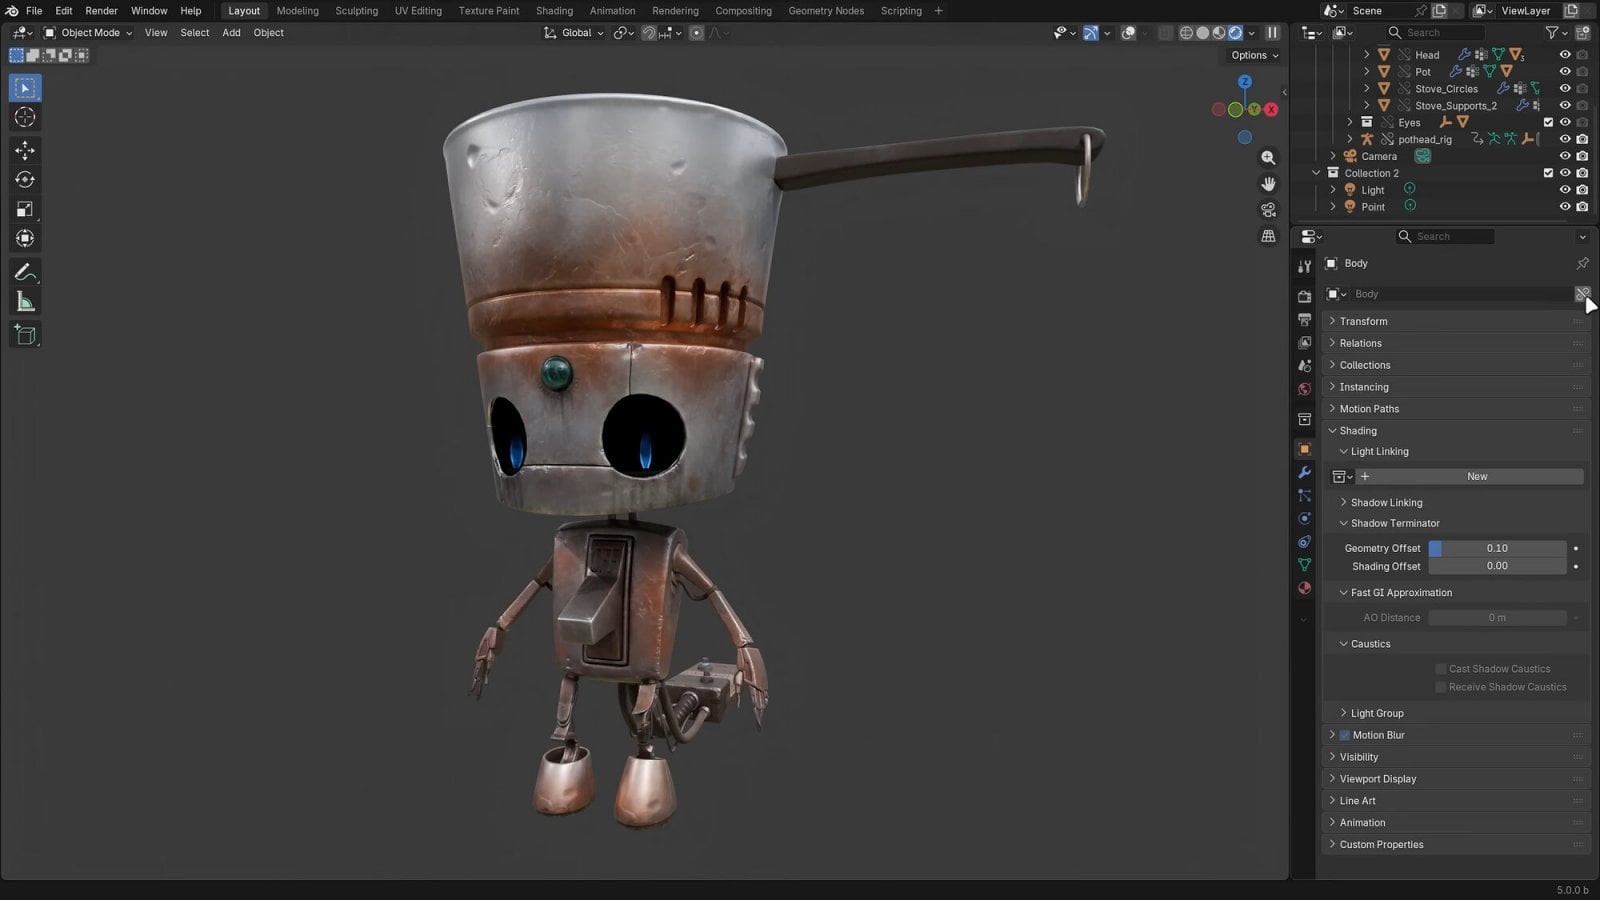Select the Scale tool
This screenshot has height=900, width=1600.
[x=24, y=209]
